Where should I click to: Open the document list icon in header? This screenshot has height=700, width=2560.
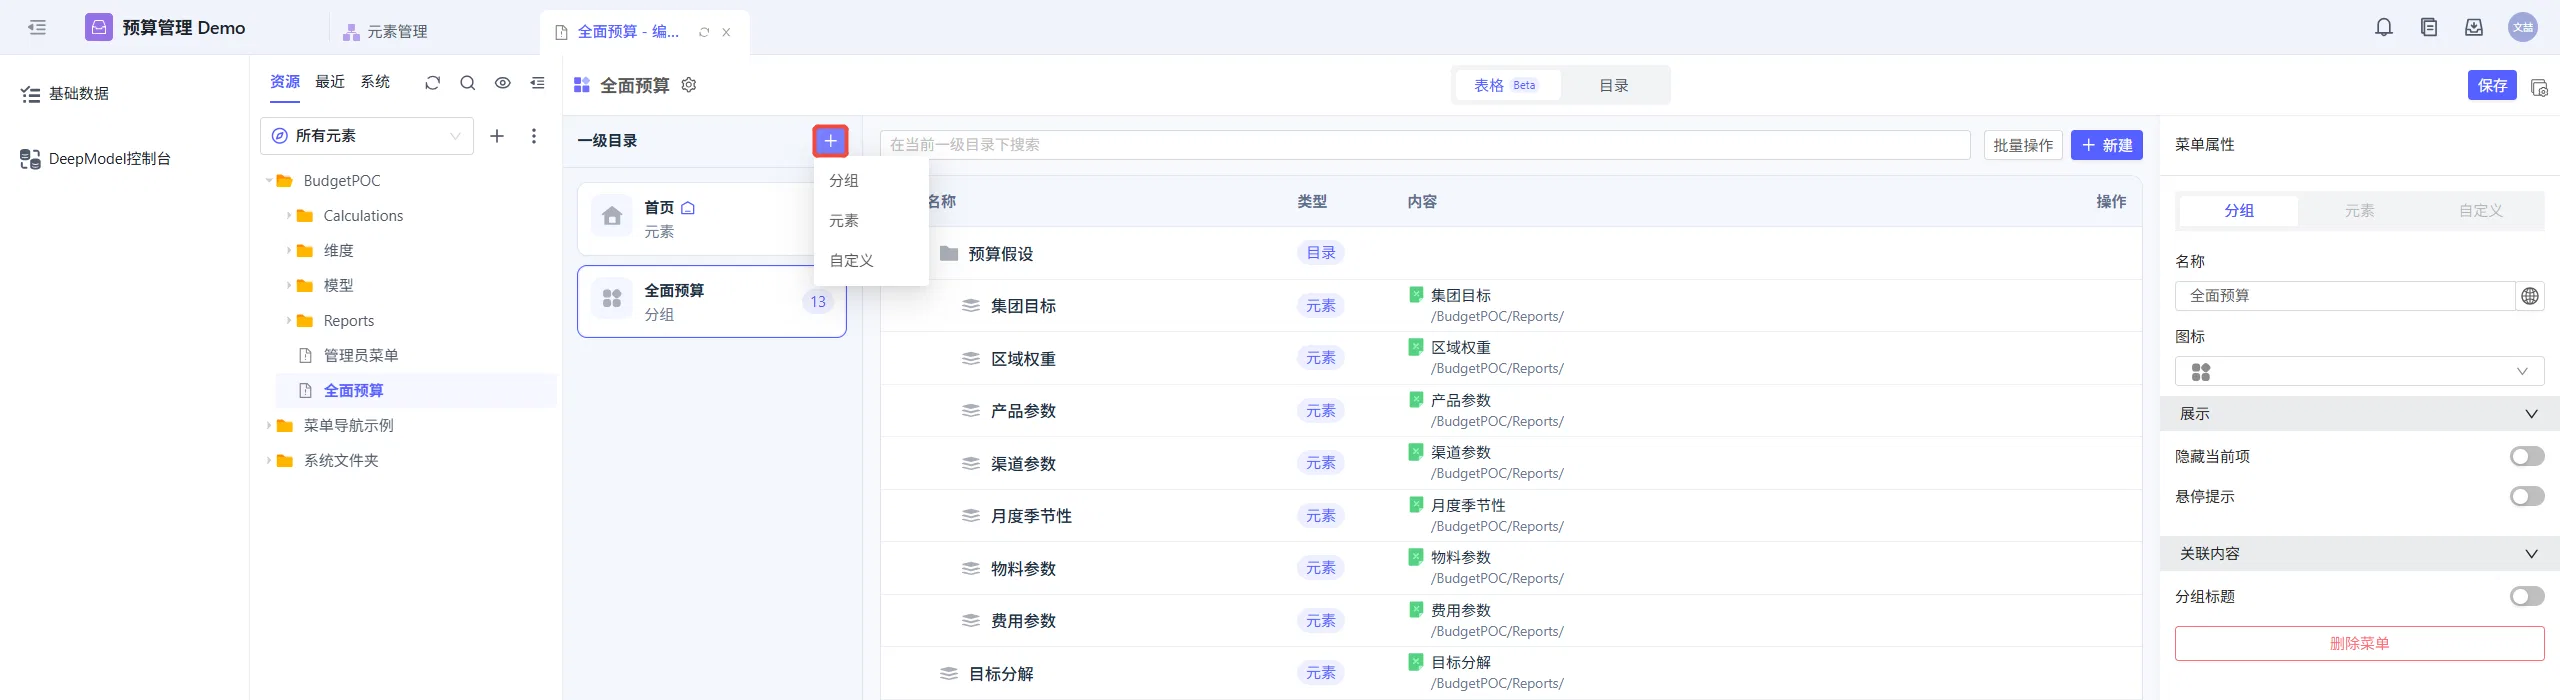click(x=2429, y=27)
